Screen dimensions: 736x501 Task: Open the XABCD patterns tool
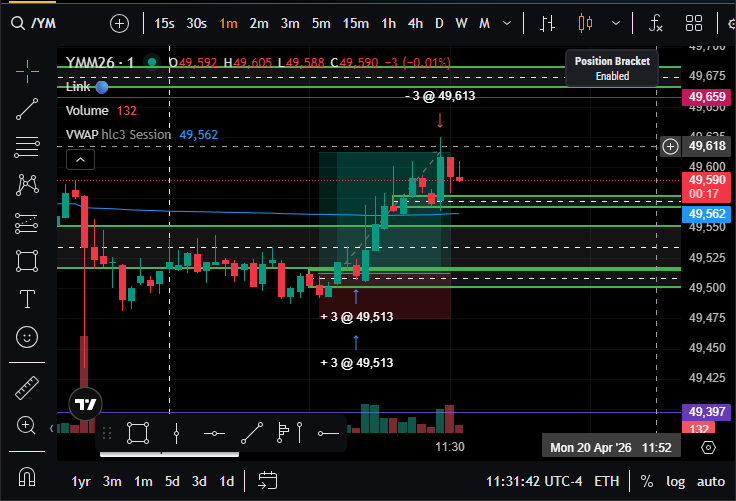27,185
